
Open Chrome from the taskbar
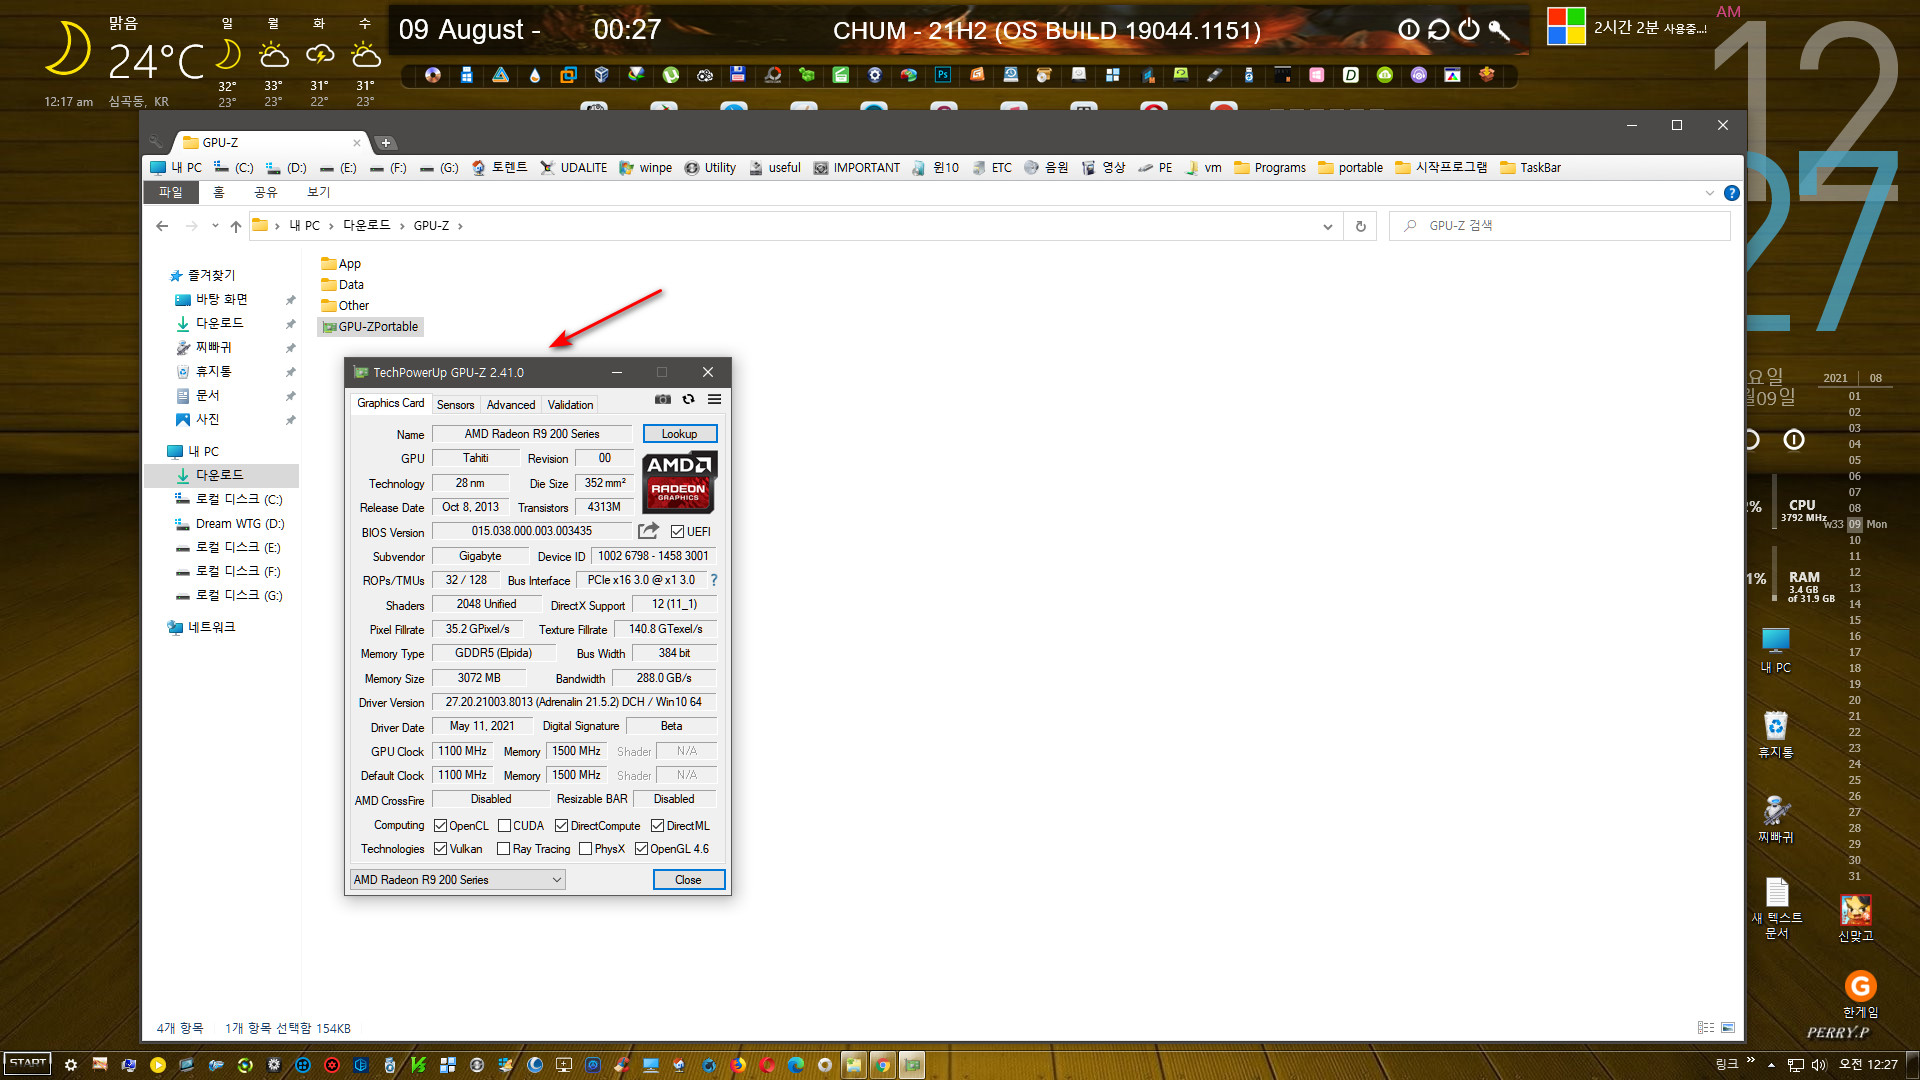pos(882,1065)
